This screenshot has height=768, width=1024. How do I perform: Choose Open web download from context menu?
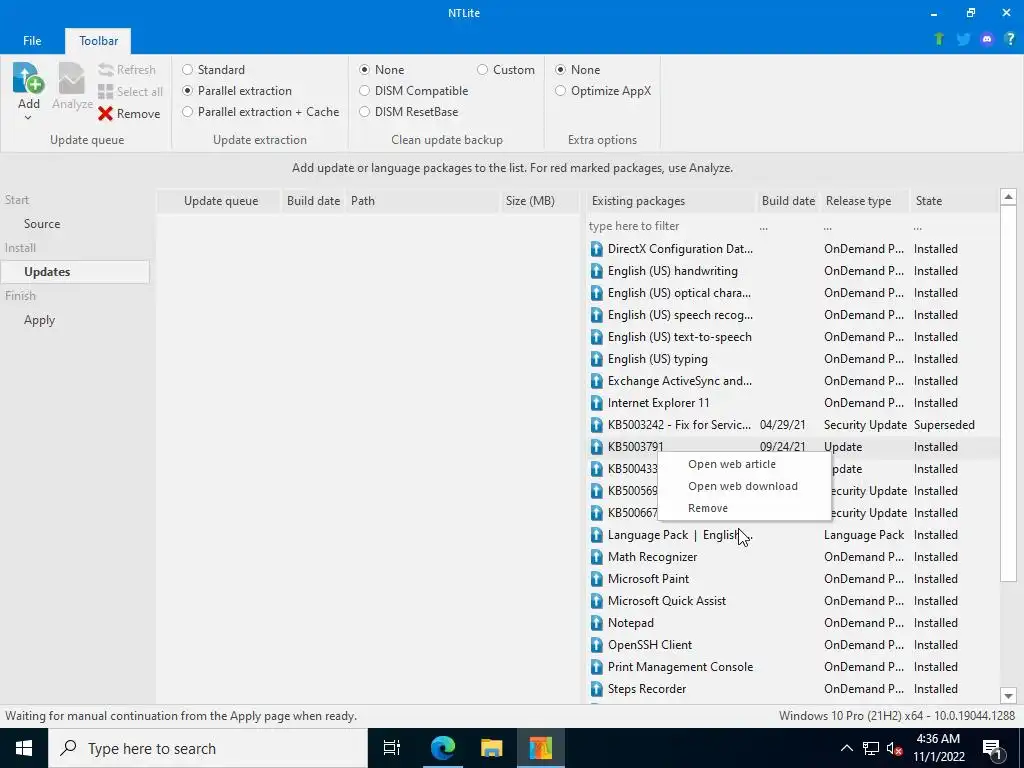click(x=744, y=487)
